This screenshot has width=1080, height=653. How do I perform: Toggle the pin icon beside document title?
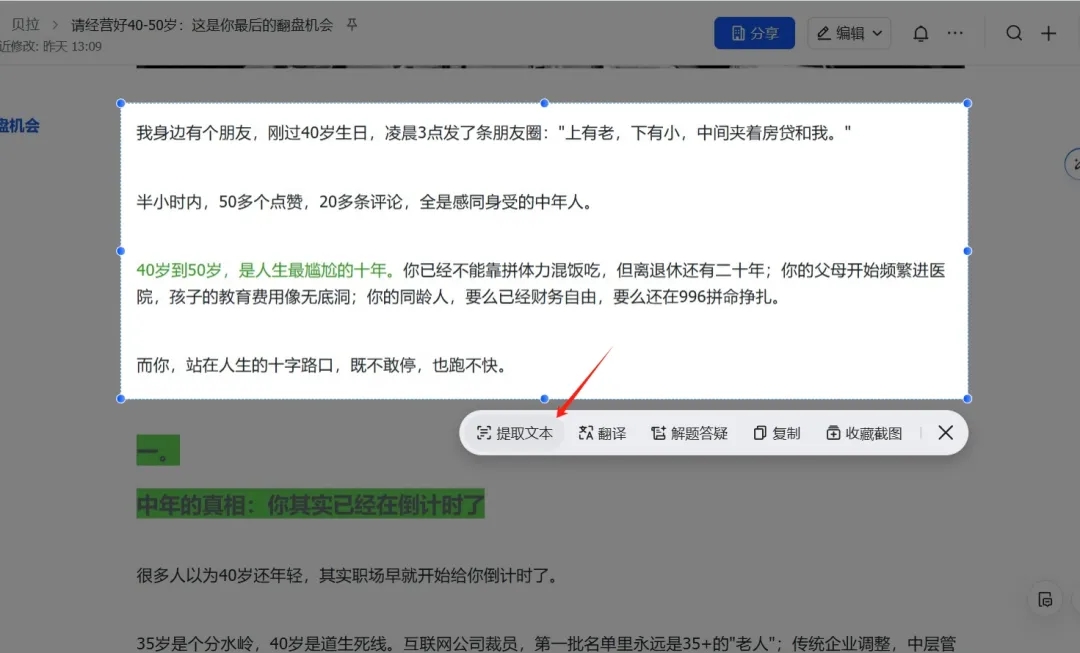tap(351, 23)
